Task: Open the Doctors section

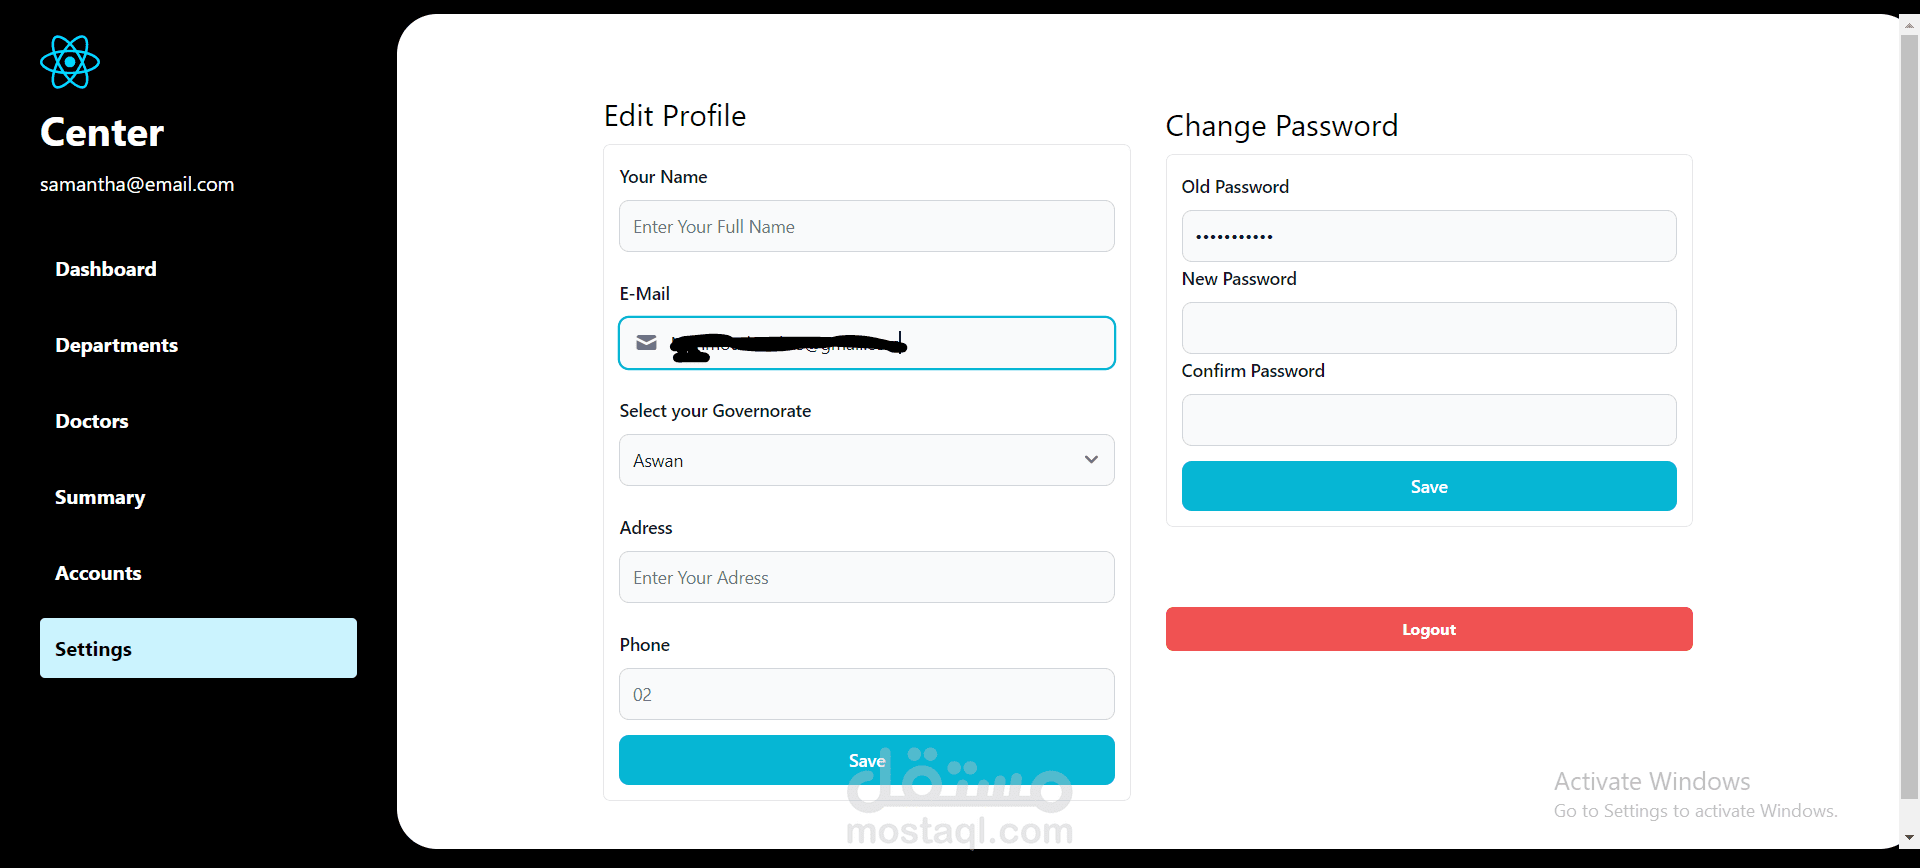Action: tap(92, 421)
